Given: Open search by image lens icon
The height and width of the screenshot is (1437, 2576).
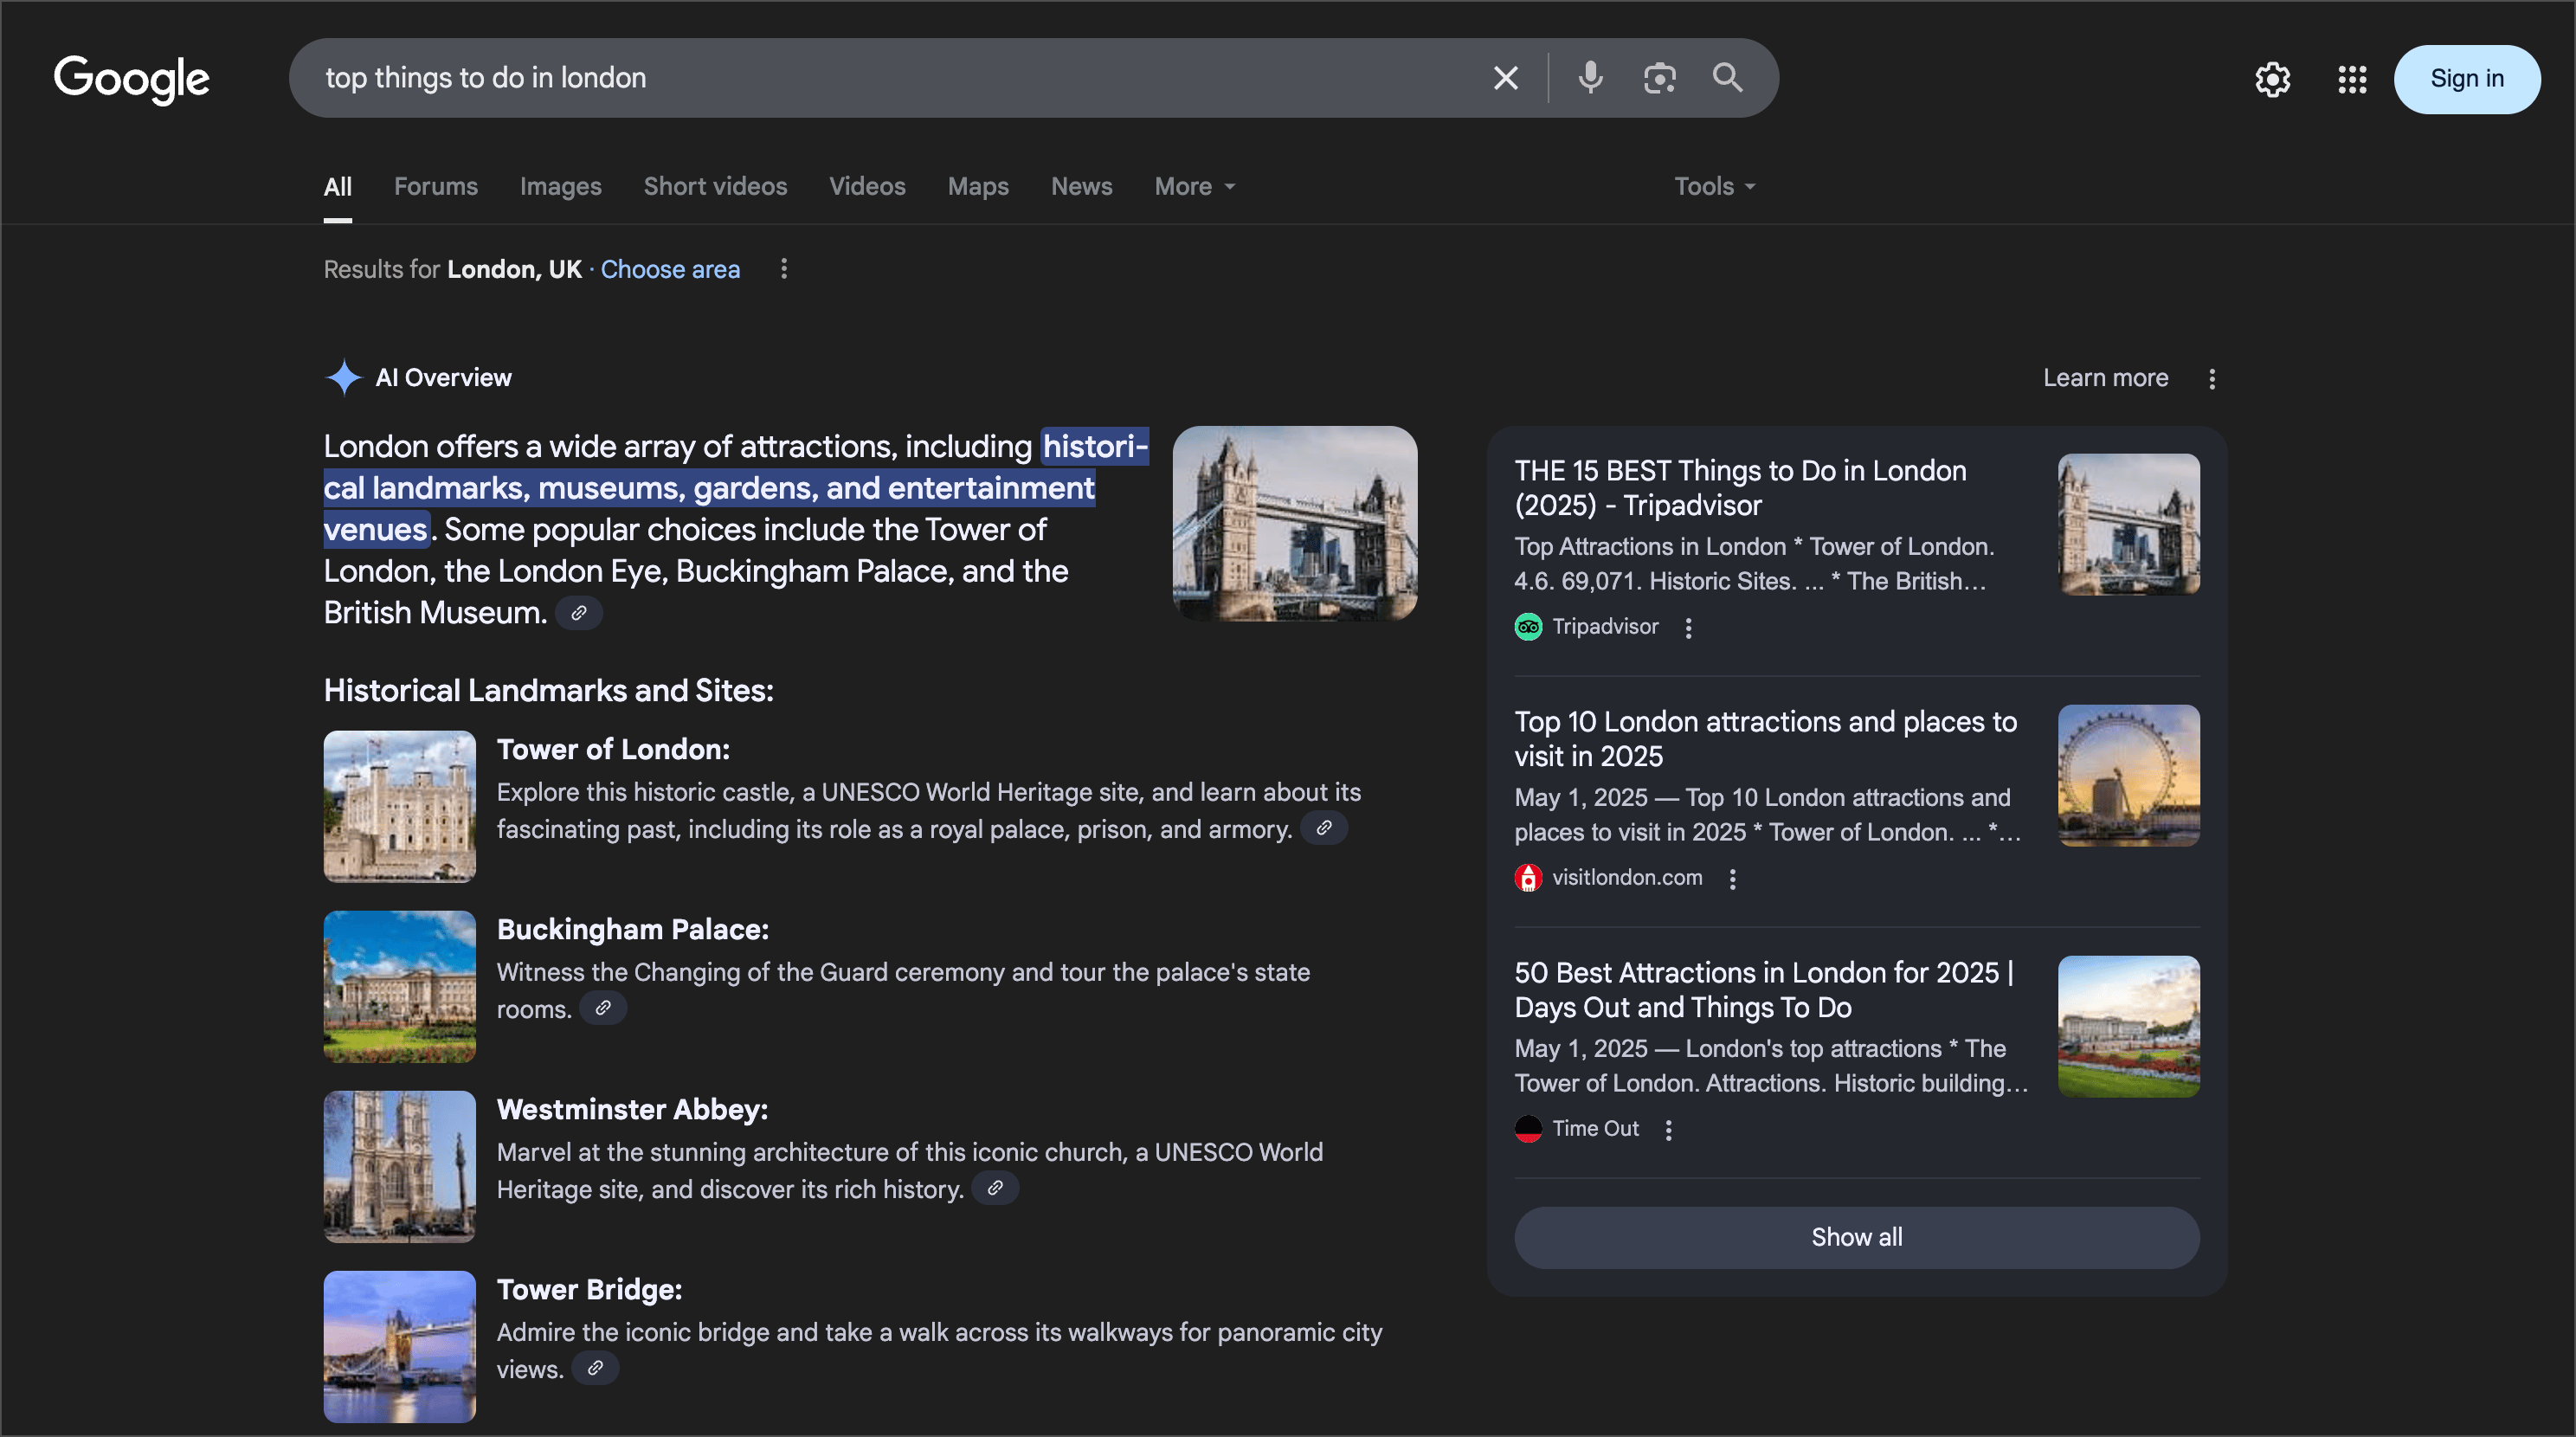Looking at the screenshot, I should (x=1659, y=78).
